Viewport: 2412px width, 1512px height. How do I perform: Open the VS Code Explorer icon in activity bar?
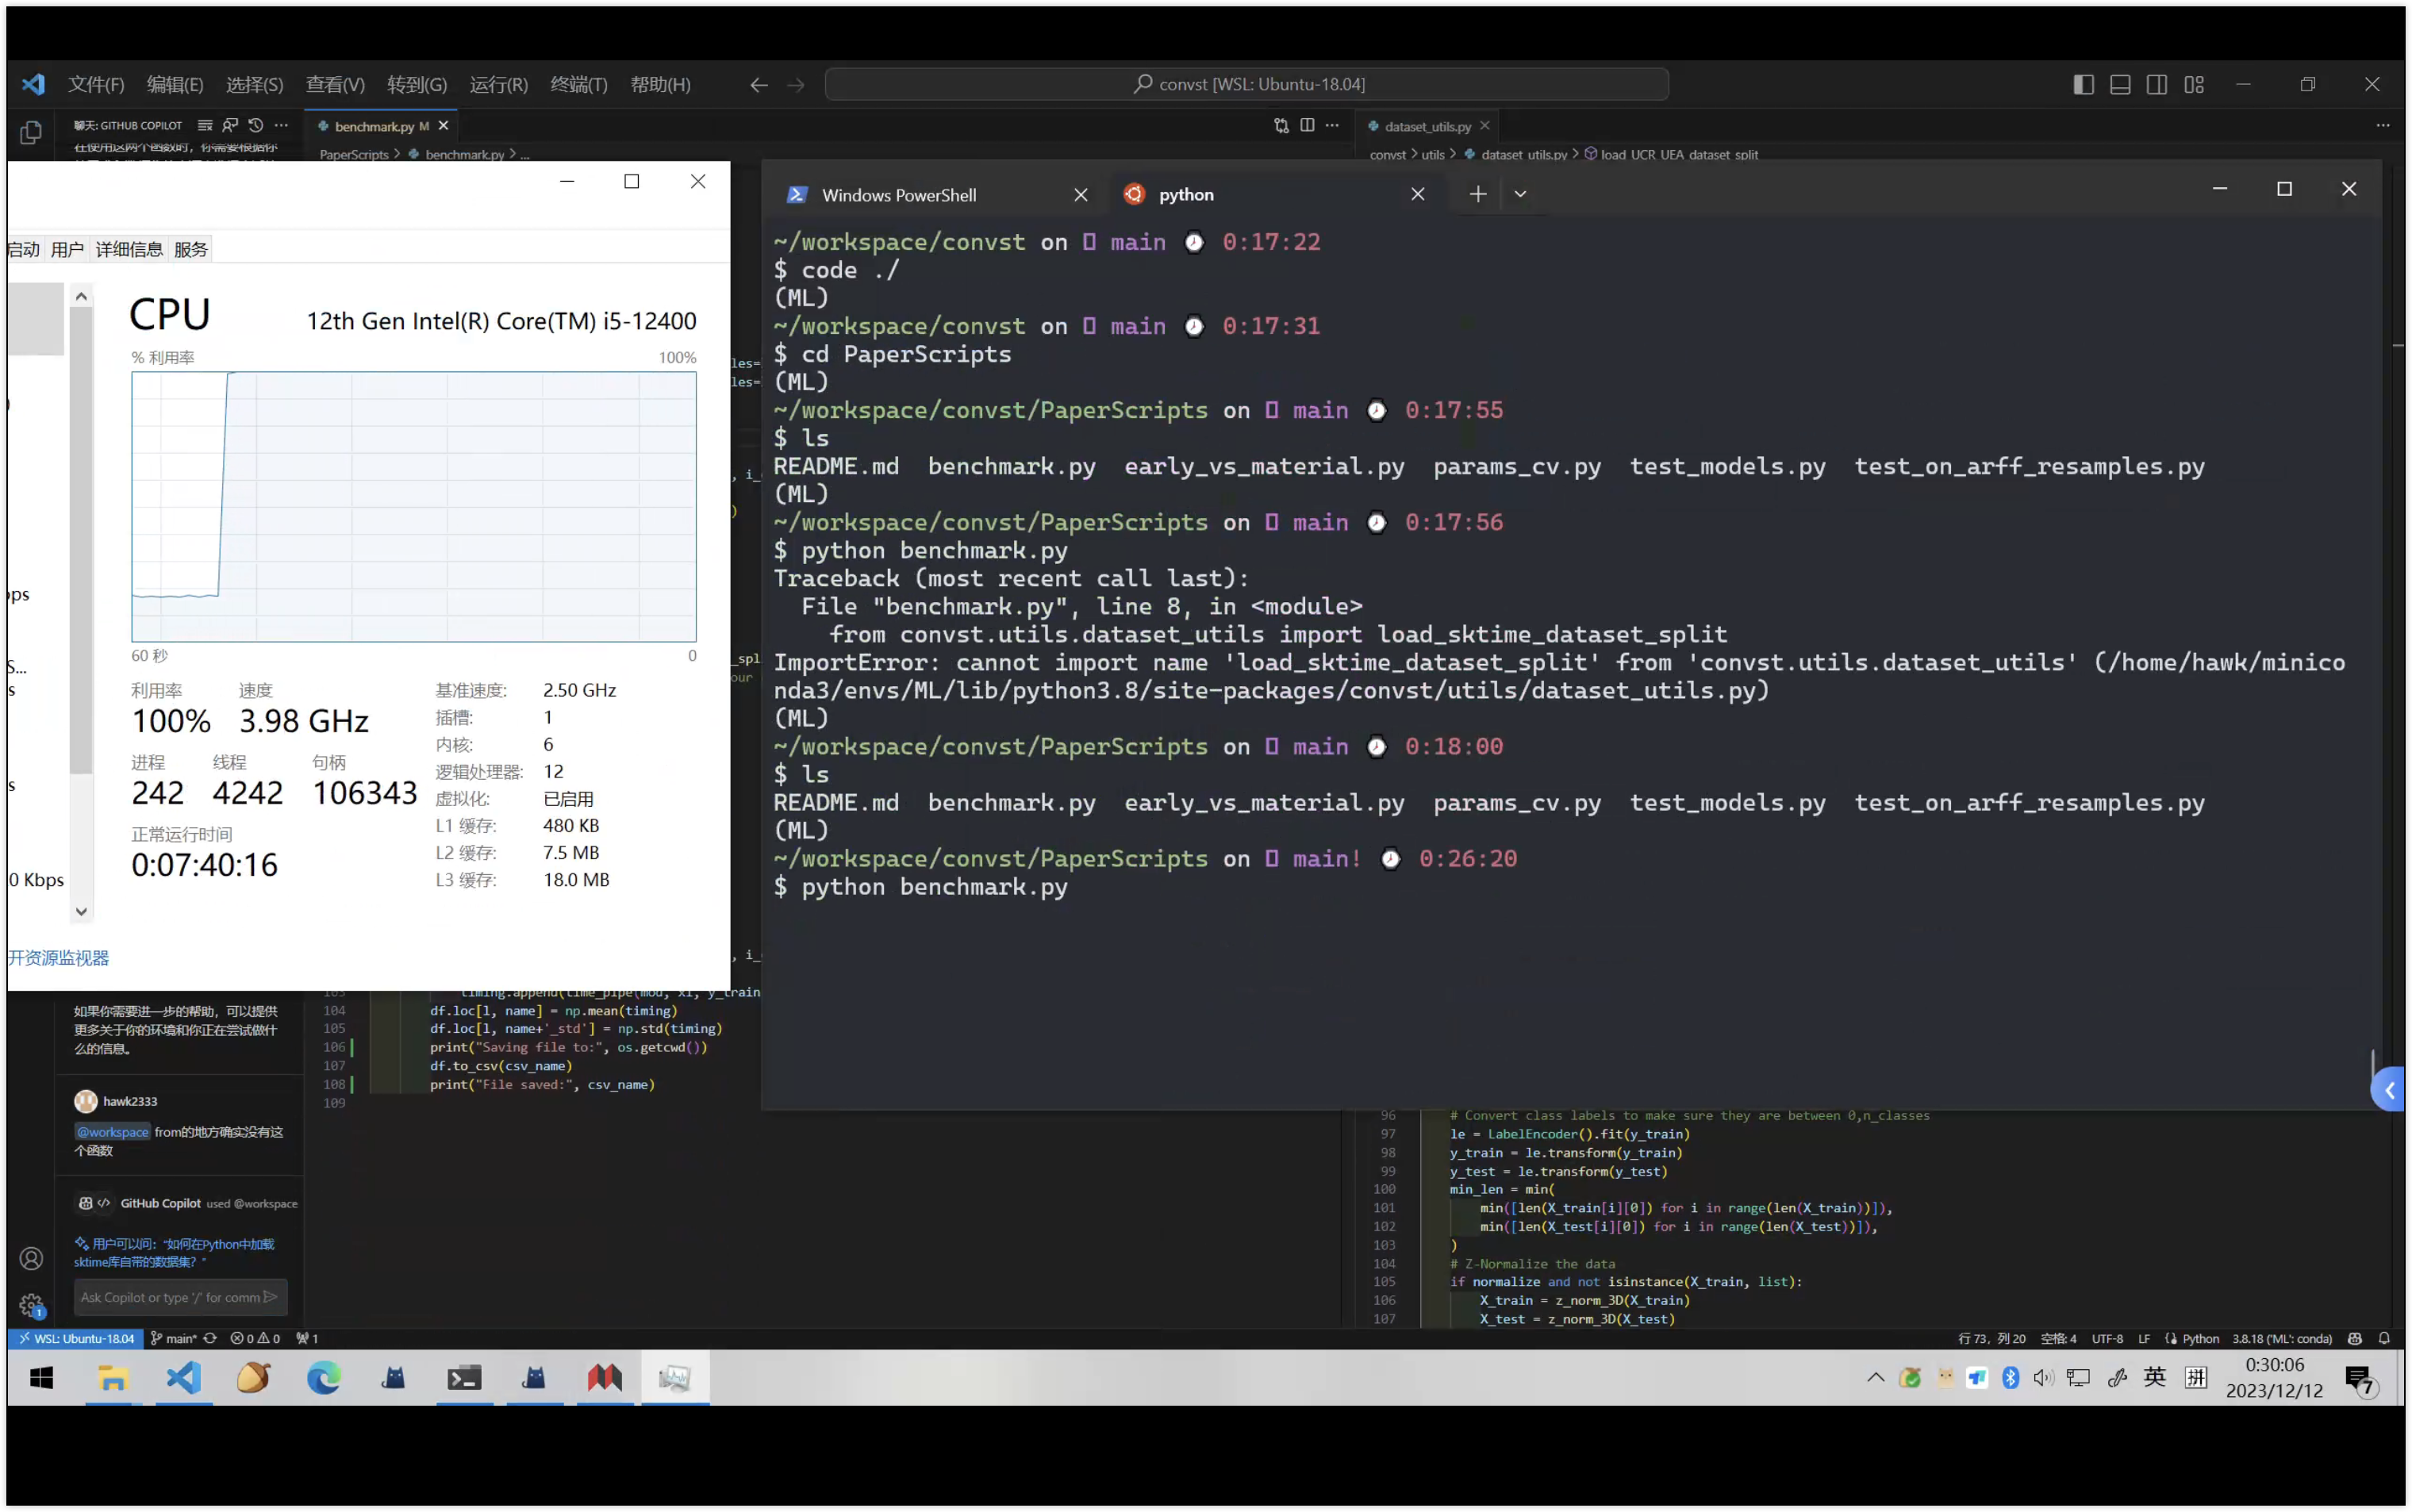coord(31,132)
